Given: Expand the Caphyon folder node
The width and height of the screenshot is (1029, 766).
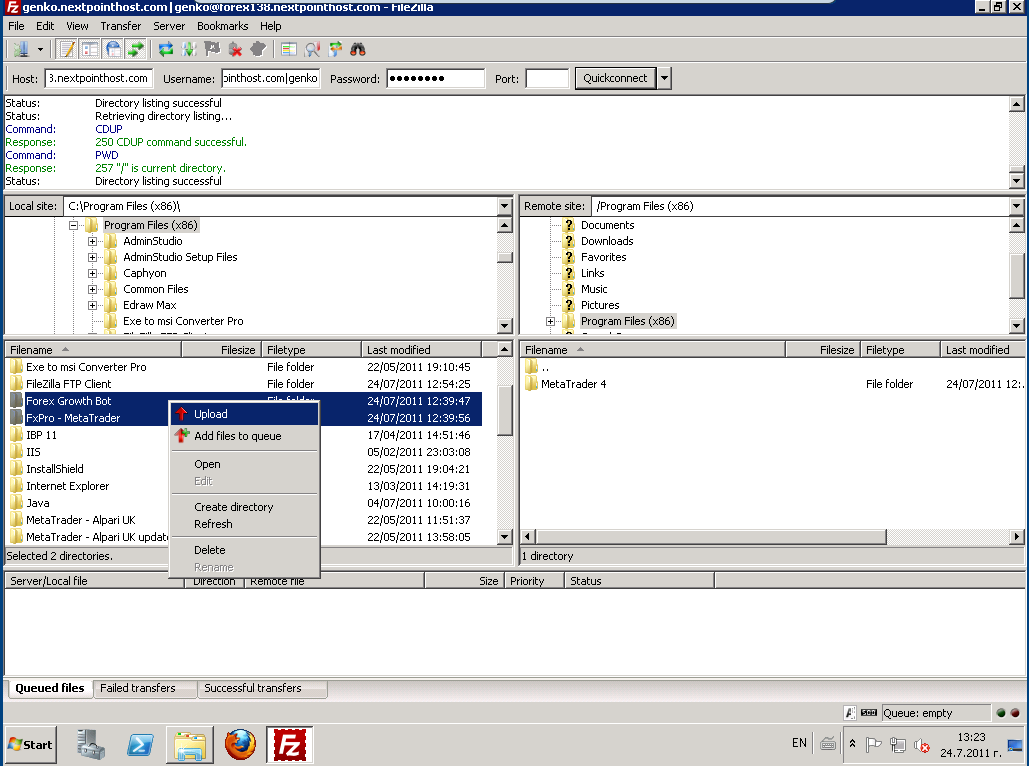Looking at the screenshot, I should [x=93, y=273].
